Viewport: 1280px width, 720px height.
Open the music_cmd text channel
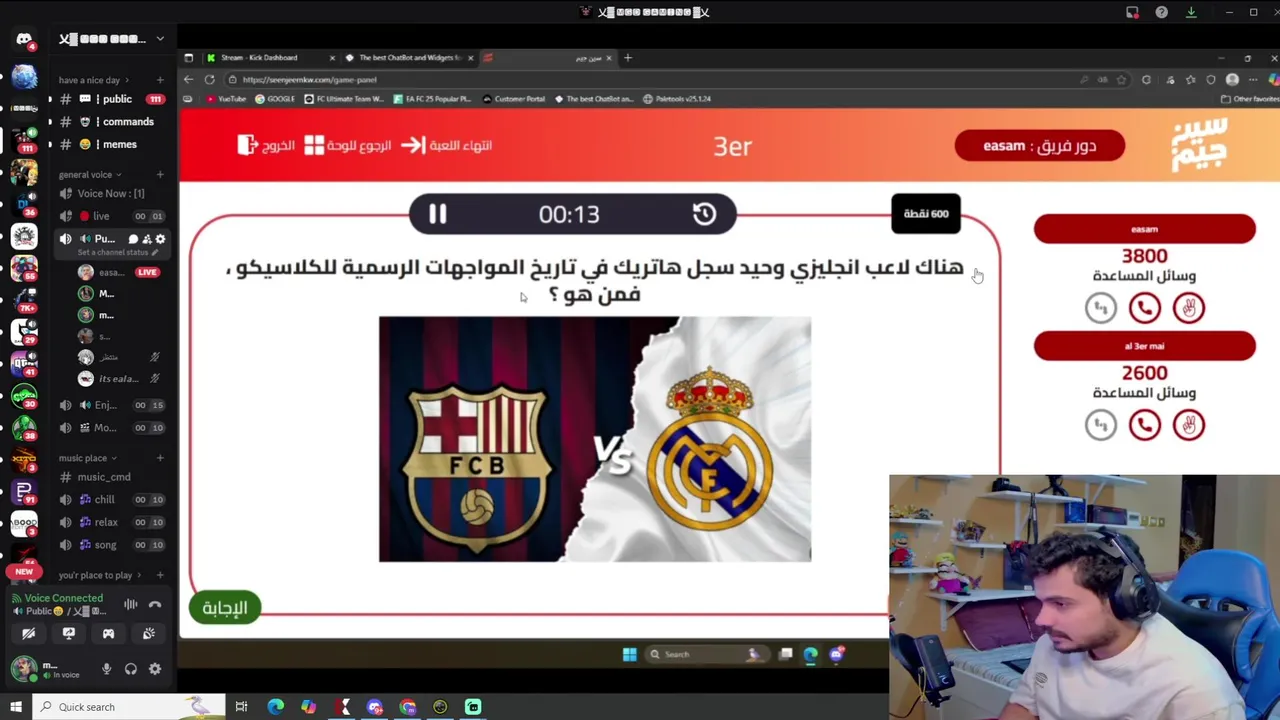[x=111, y=477]
